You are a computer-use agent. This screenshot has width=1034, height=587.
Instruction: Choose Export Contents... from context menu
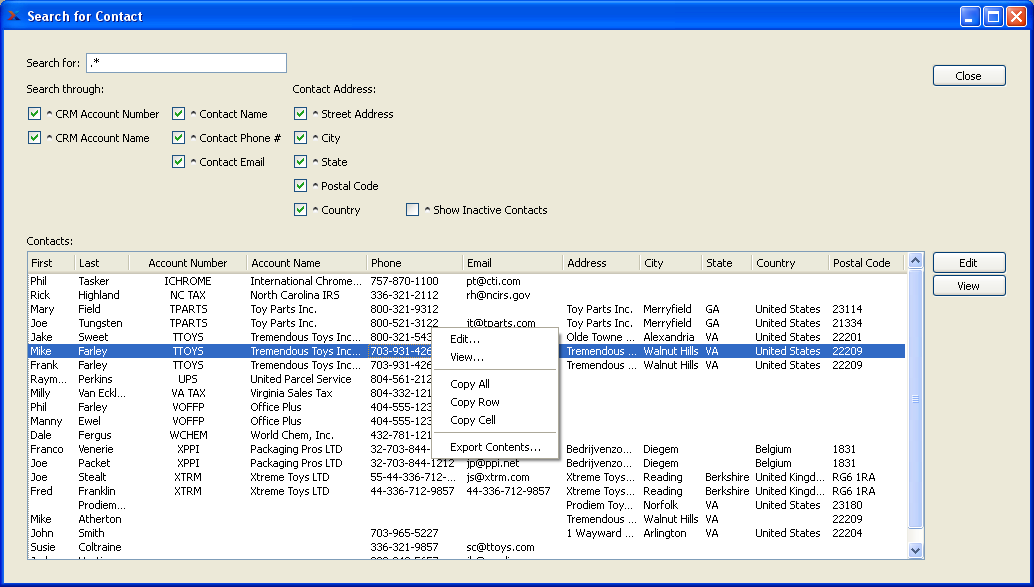495,447
